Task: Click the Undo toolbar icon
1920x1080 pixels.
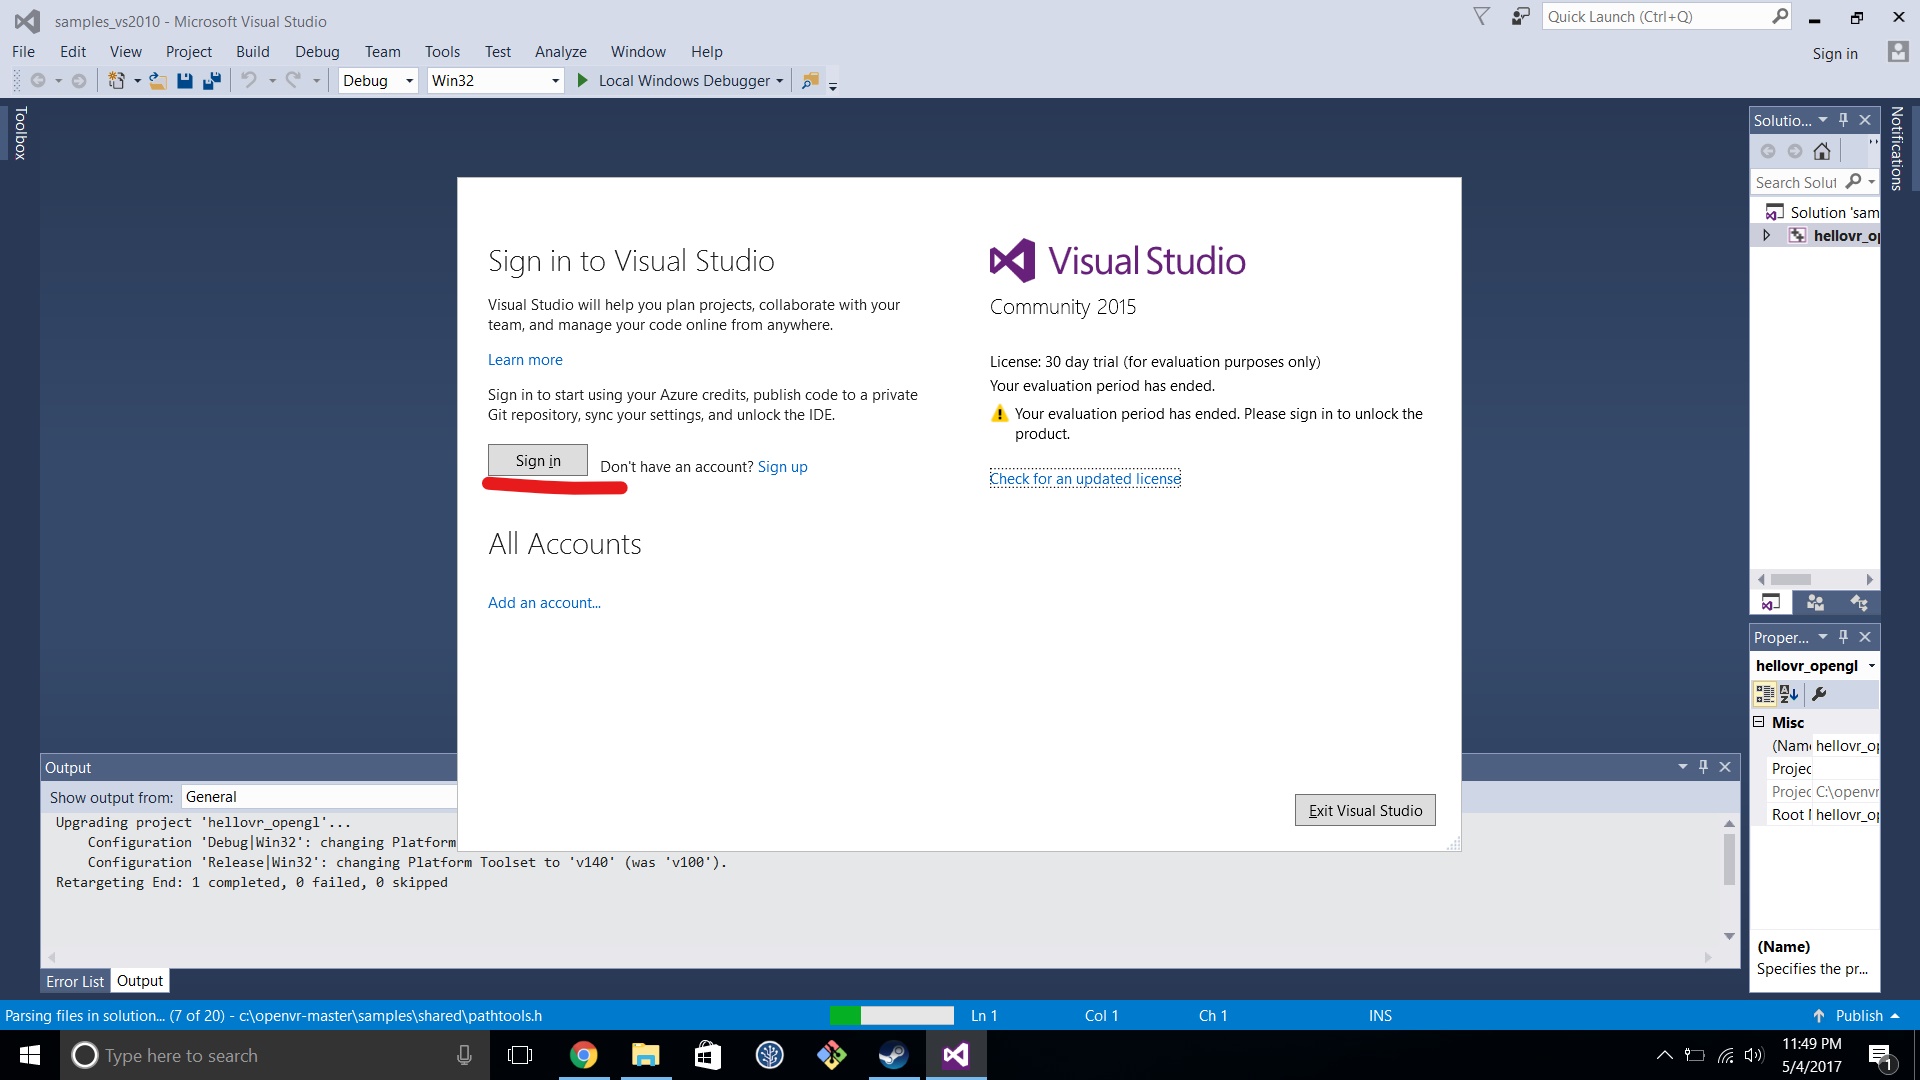Action: (x=249, y=80)
